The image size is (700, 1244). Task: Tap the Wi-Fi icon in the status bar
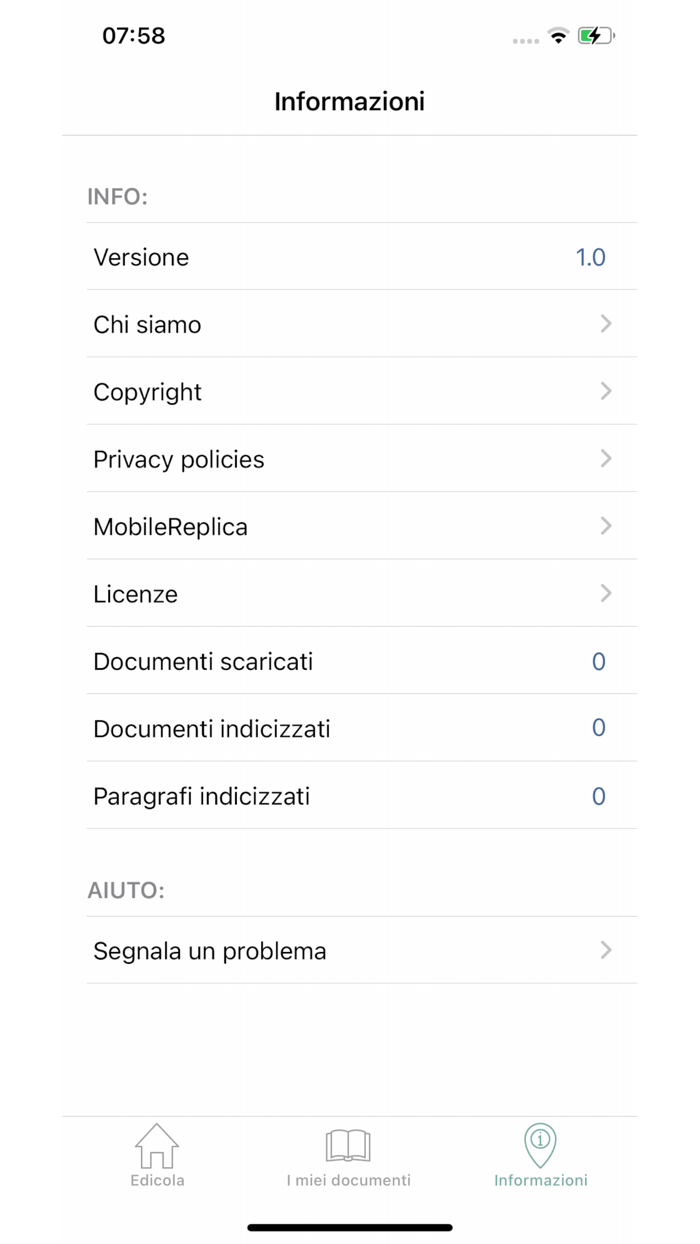[x=561, y=36]
